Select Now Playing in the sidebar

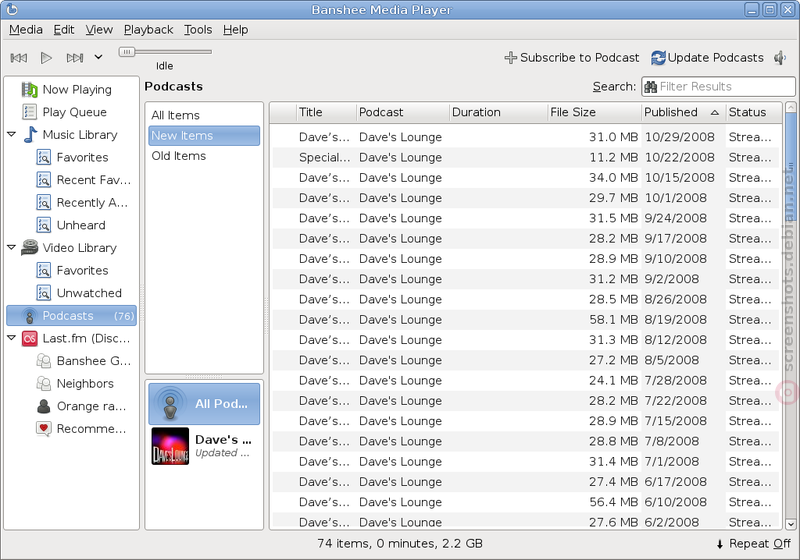tap(71, 90)
